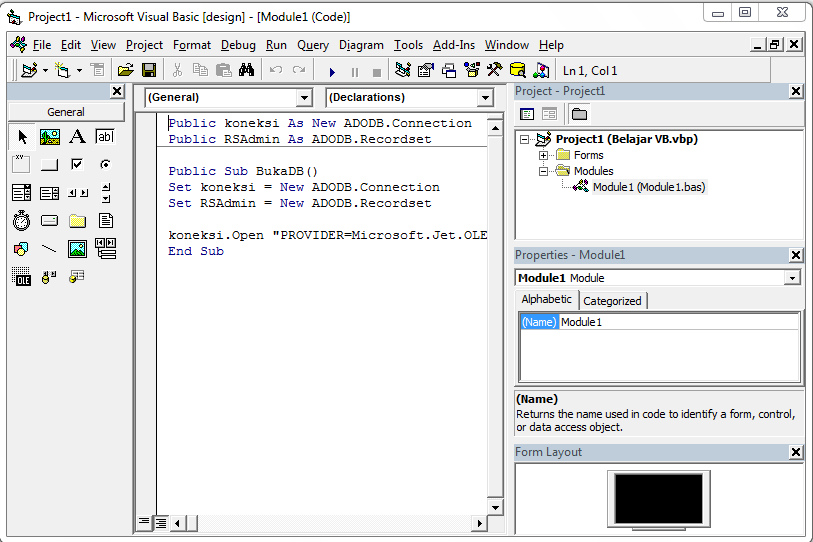
Task: Close the Form Layout panel
Action: tap(796, 452)
